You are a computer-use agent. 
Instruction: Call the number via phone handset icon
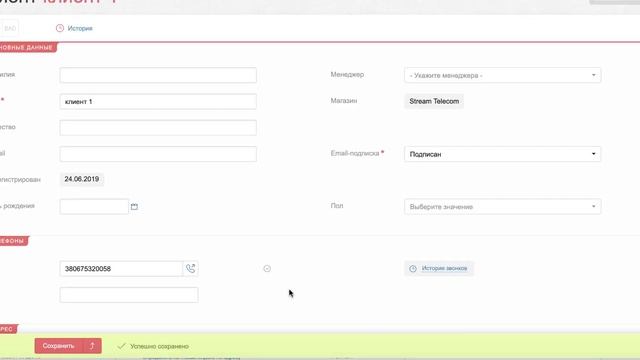click(x=191, y=269)
